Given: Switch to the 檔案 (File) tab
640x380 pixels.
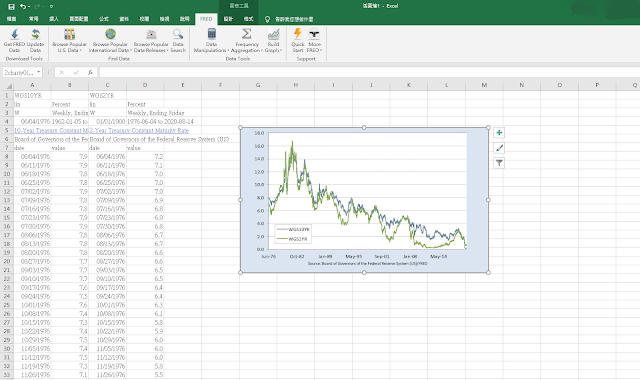Looking at the screenshot, I should [x=11, y=19].
